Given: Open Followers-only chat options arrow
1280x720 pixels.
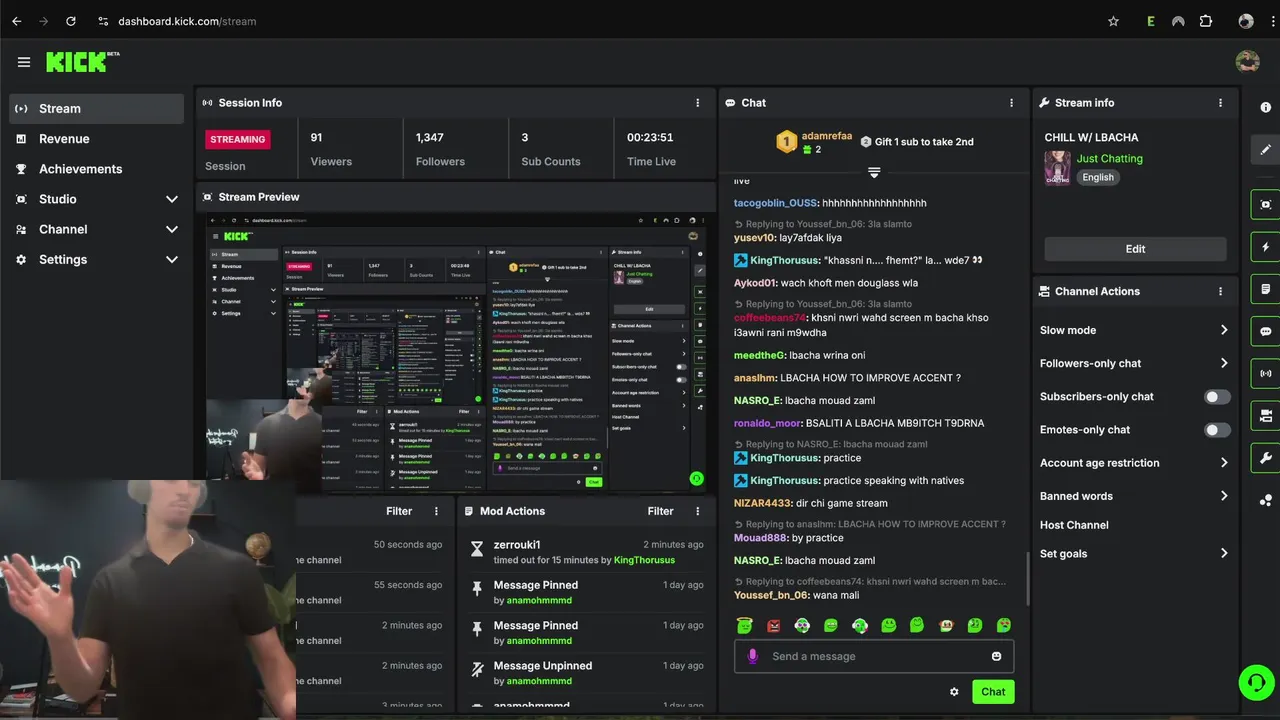Looking at the screenshot, I should click(1224, 363).
